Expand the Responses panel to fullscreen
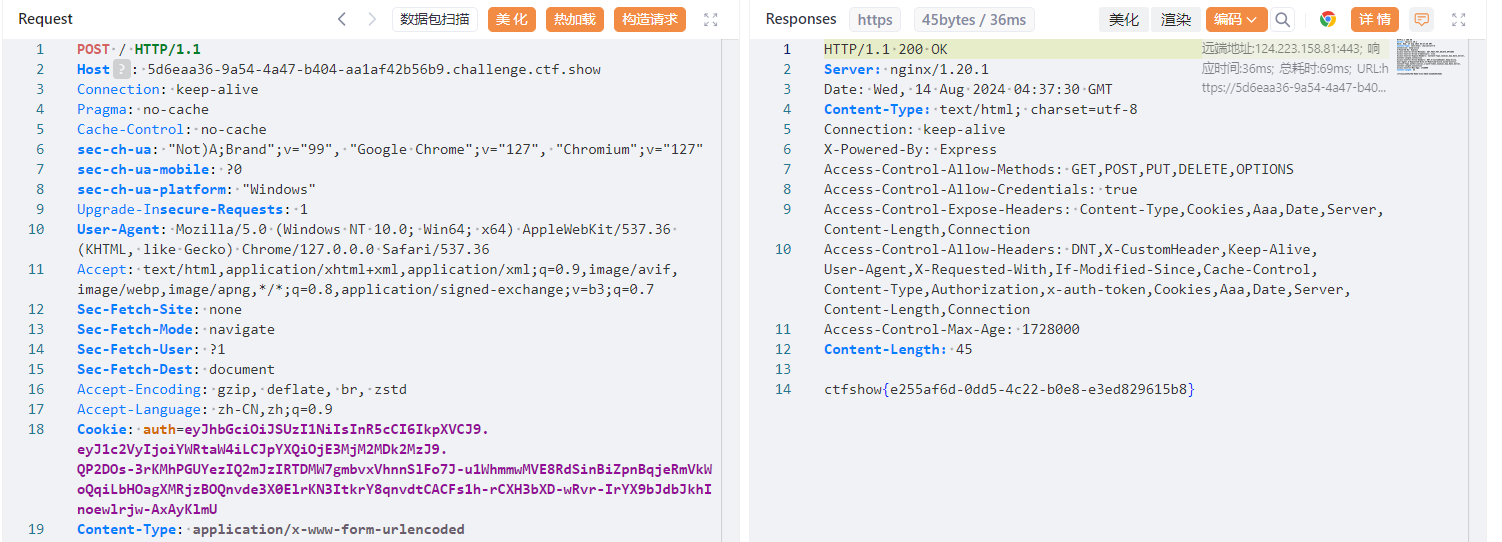1502x542 pixels. point(1459,19)
